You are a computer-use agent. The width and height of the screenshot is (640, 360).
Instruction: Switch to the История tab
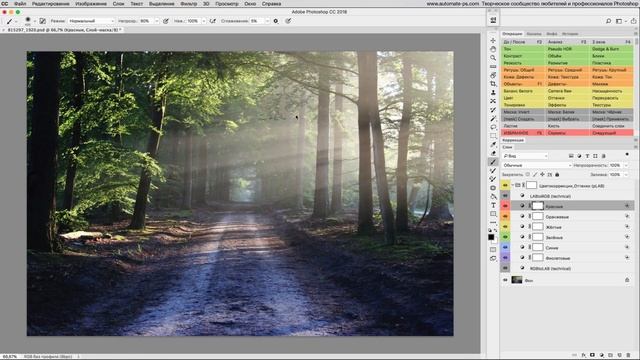coord(570,34)
